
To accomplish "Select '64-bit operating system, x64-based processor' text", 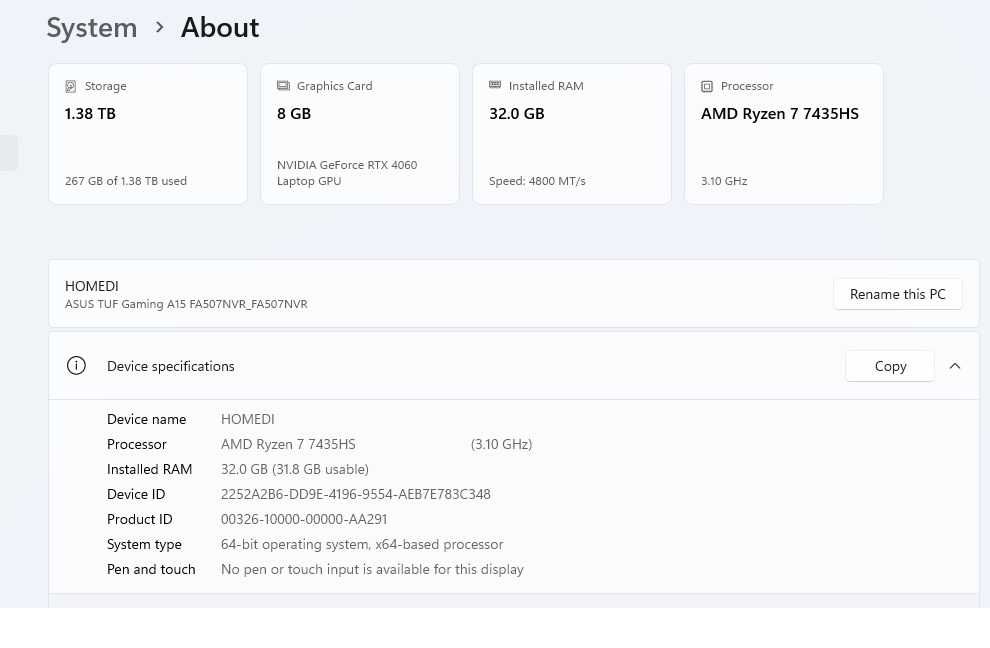I will (x=362, y=544).
